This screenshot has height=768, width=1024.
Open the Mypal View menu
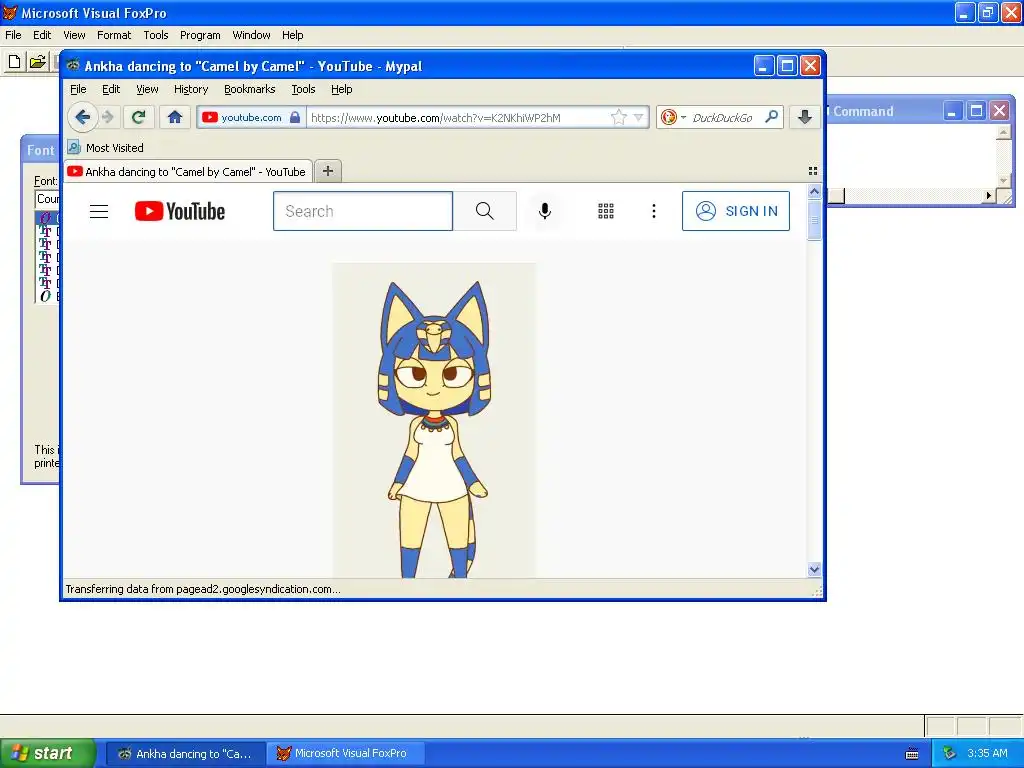tap(147, 89)
